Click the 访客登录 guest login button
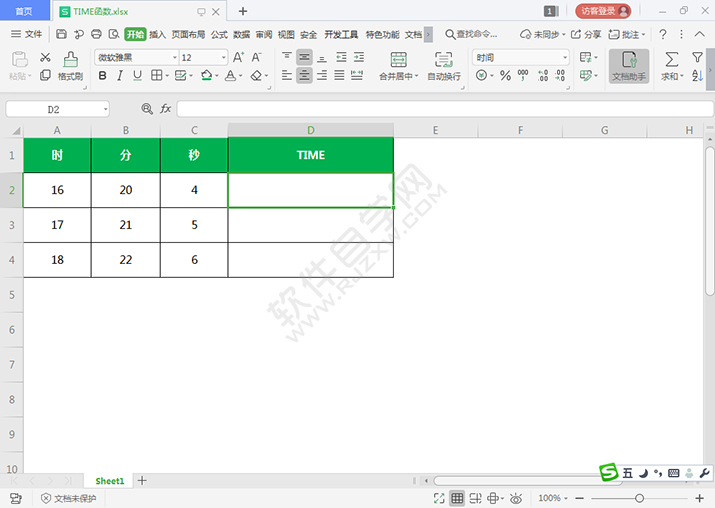The width and height of the screenshot is (715, 508). [x=603, y=11]
